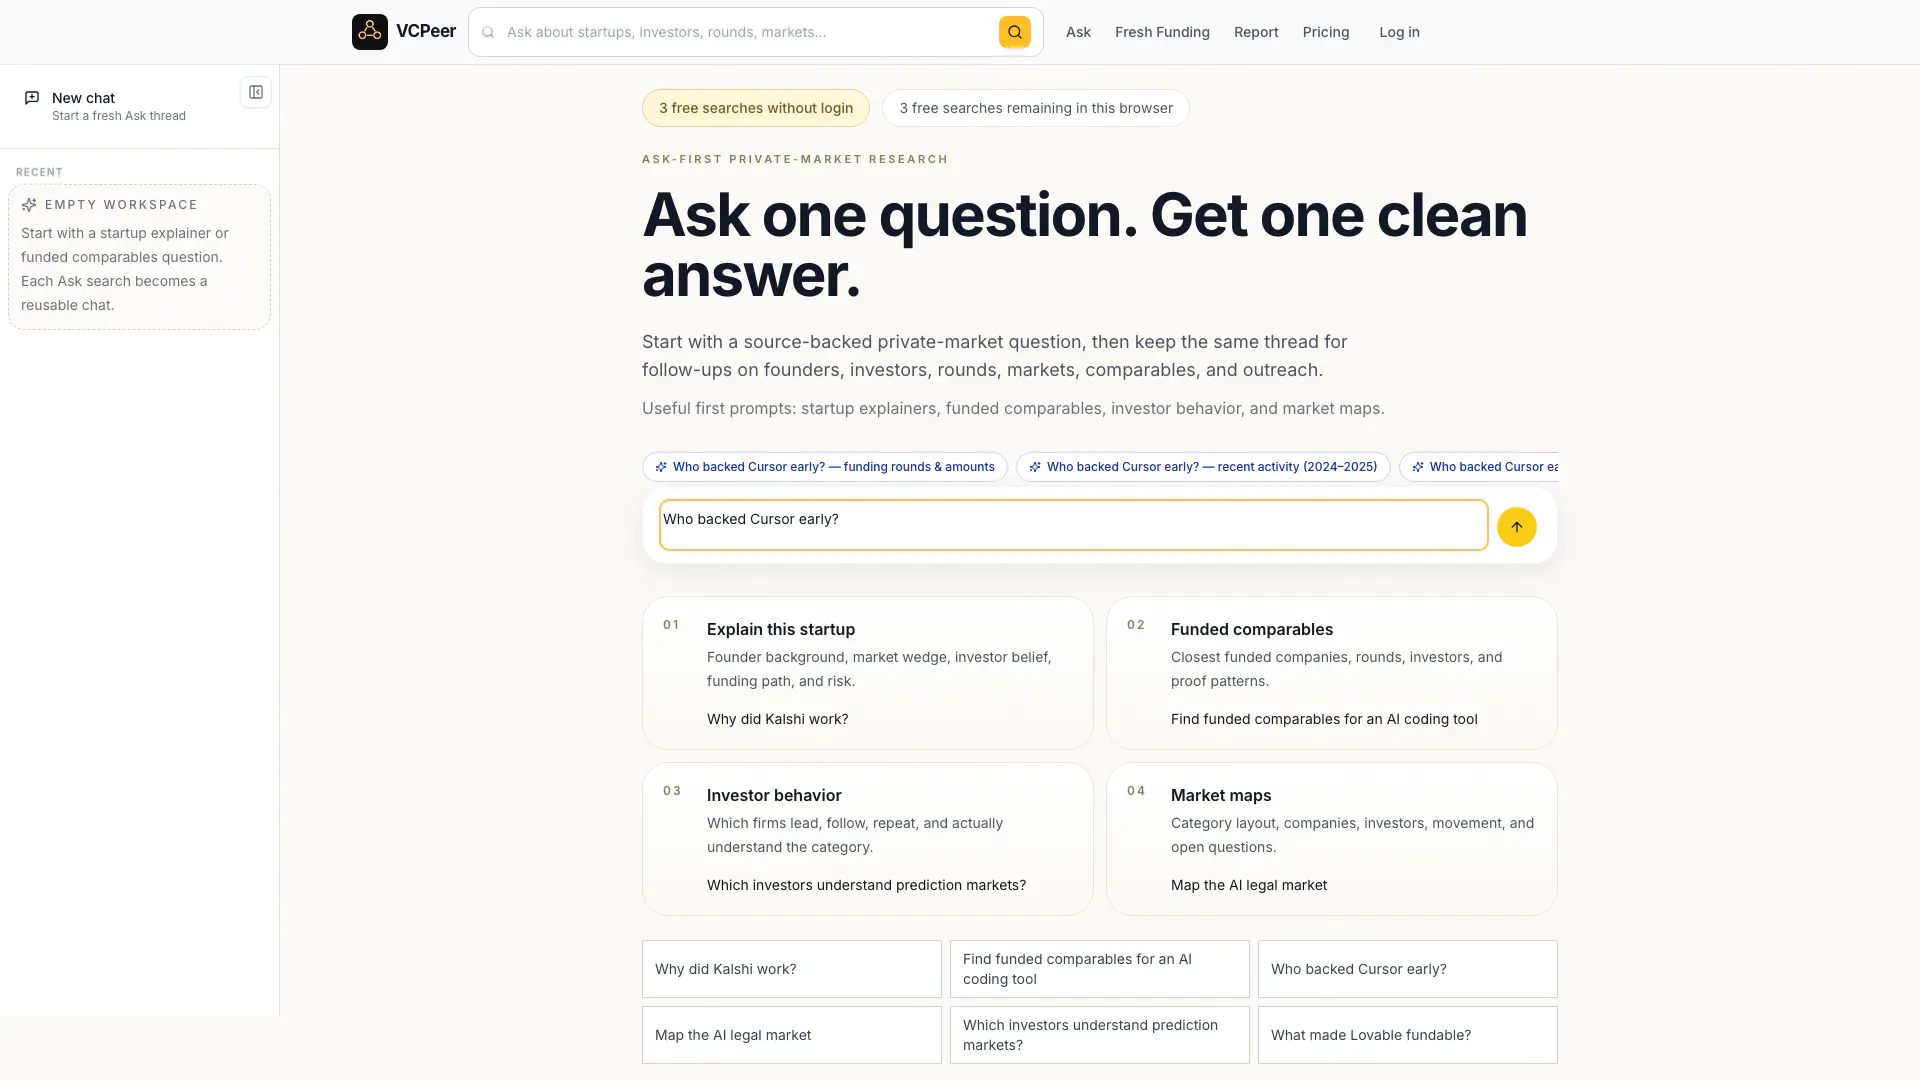Click the 'Recent' sidebar heading
1920x1080 pixels.
click(x=39, y=172)
